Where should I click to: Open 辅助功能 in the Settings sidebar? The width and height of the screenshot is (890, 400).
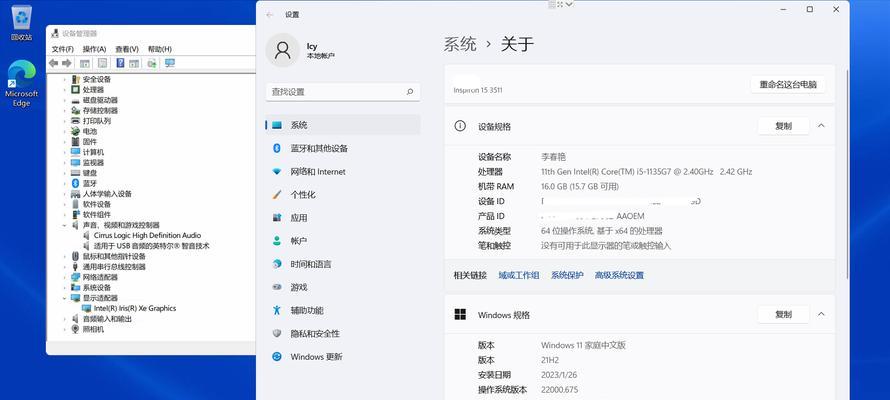(343, 310)
